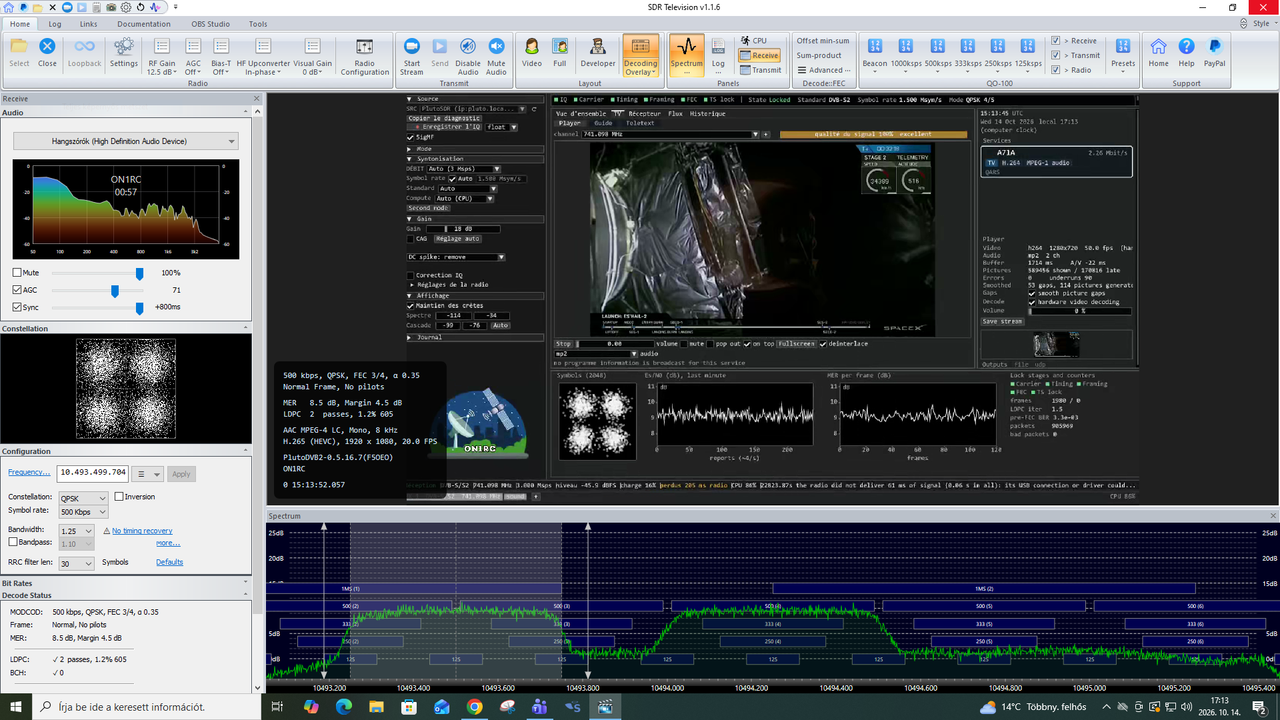The height and width of the screenshot is (720, 1280).
Task: Show the CPU panel
Action: point(754,41)
